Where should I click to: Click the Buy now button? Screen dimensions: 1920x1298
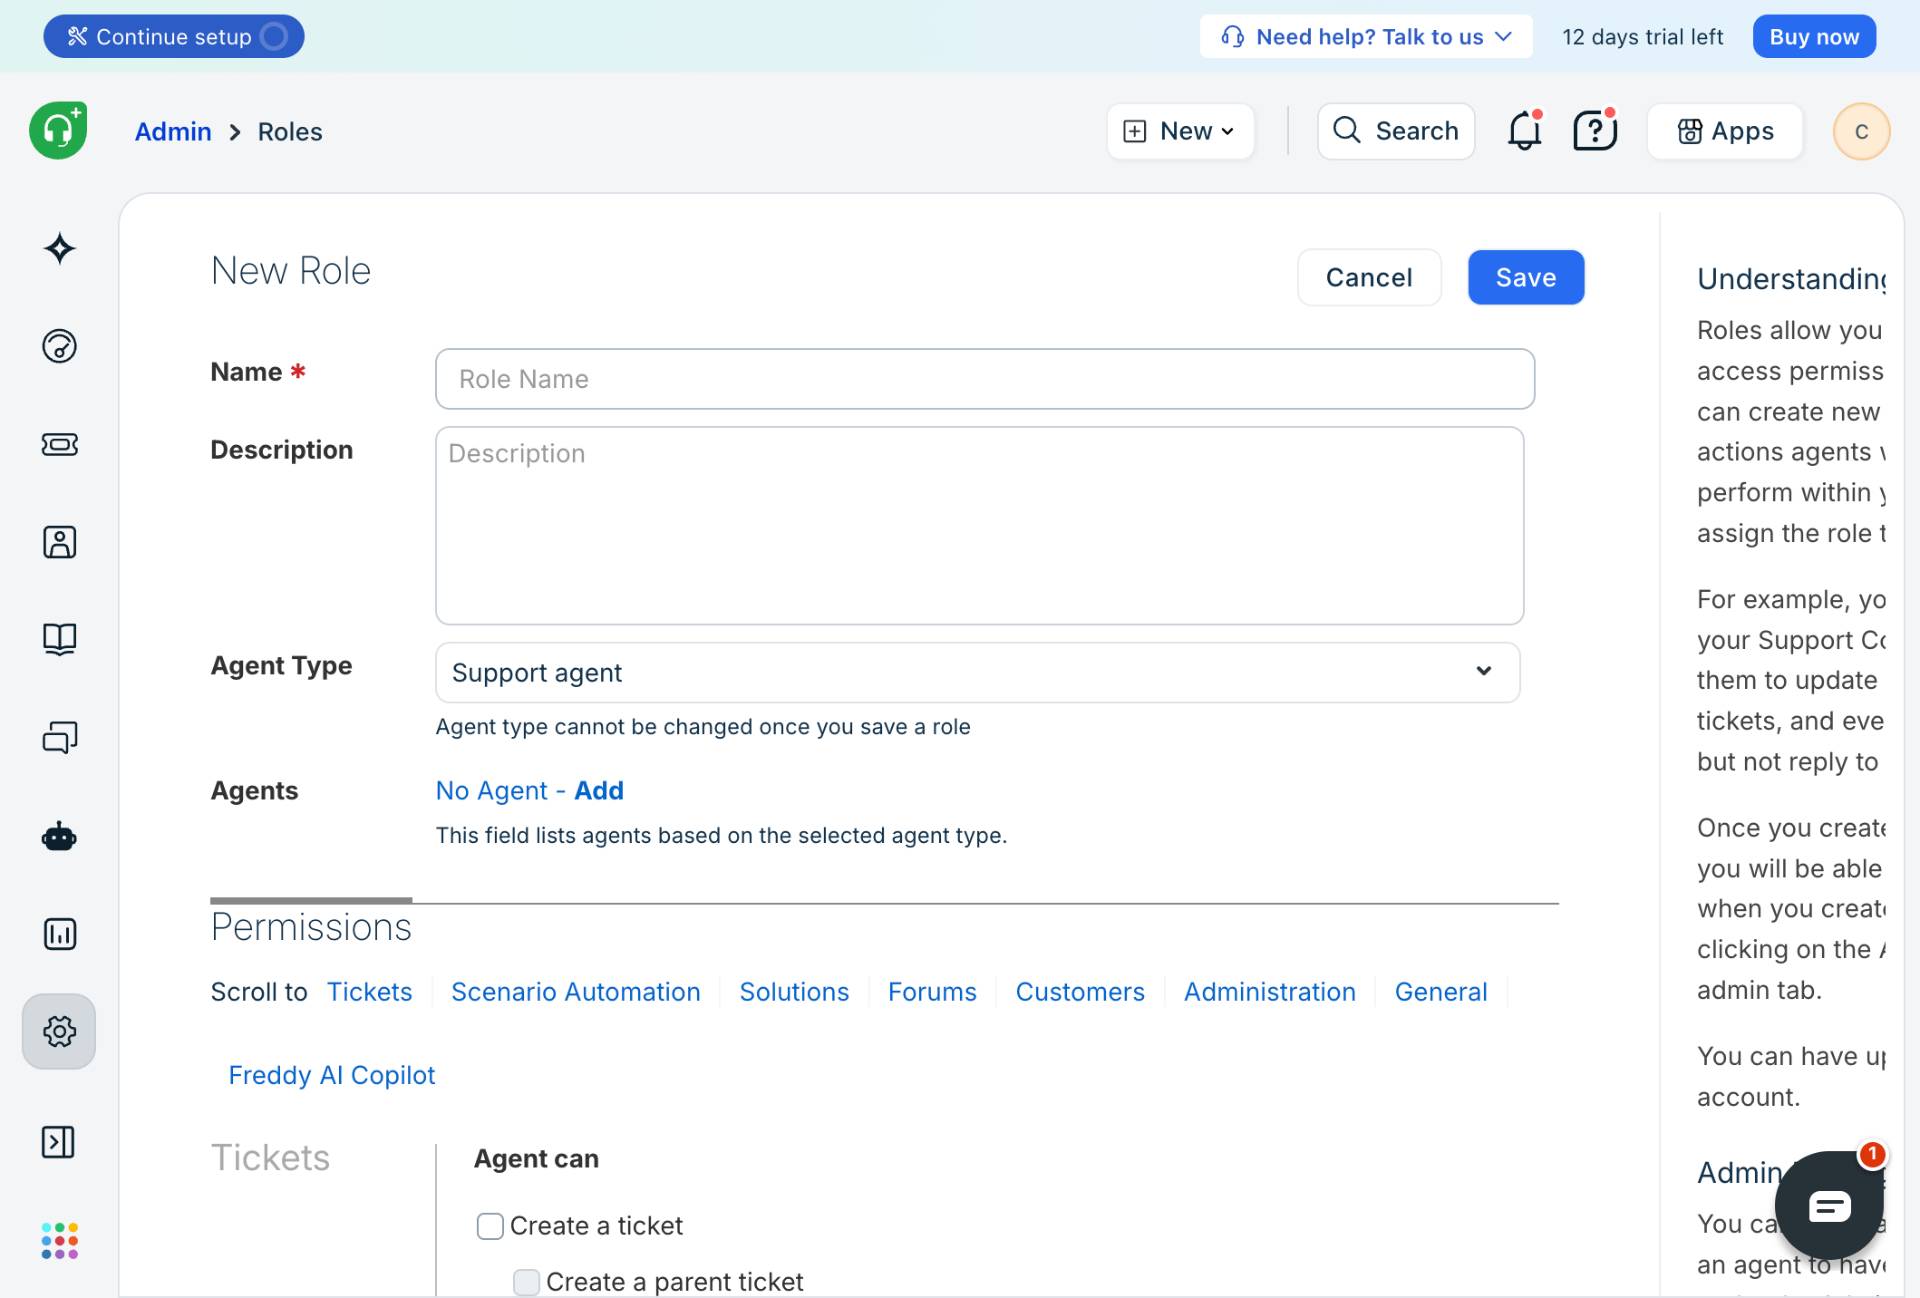[x=1814, y=37]
